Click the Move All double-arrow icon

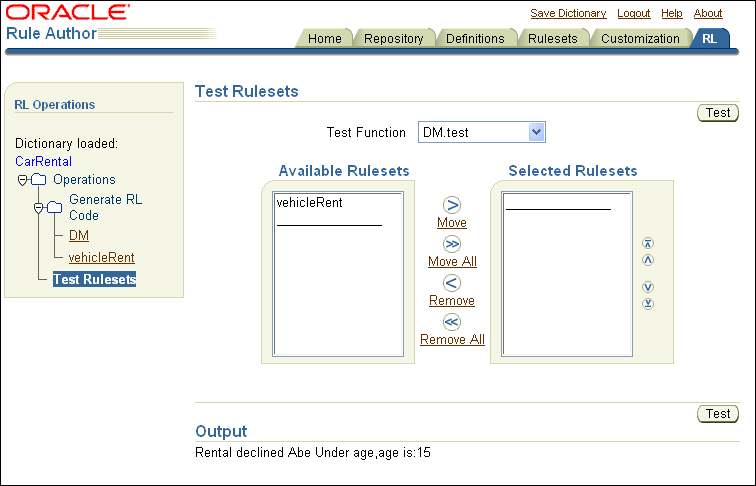pyautogui.click(x=452, y=244)
